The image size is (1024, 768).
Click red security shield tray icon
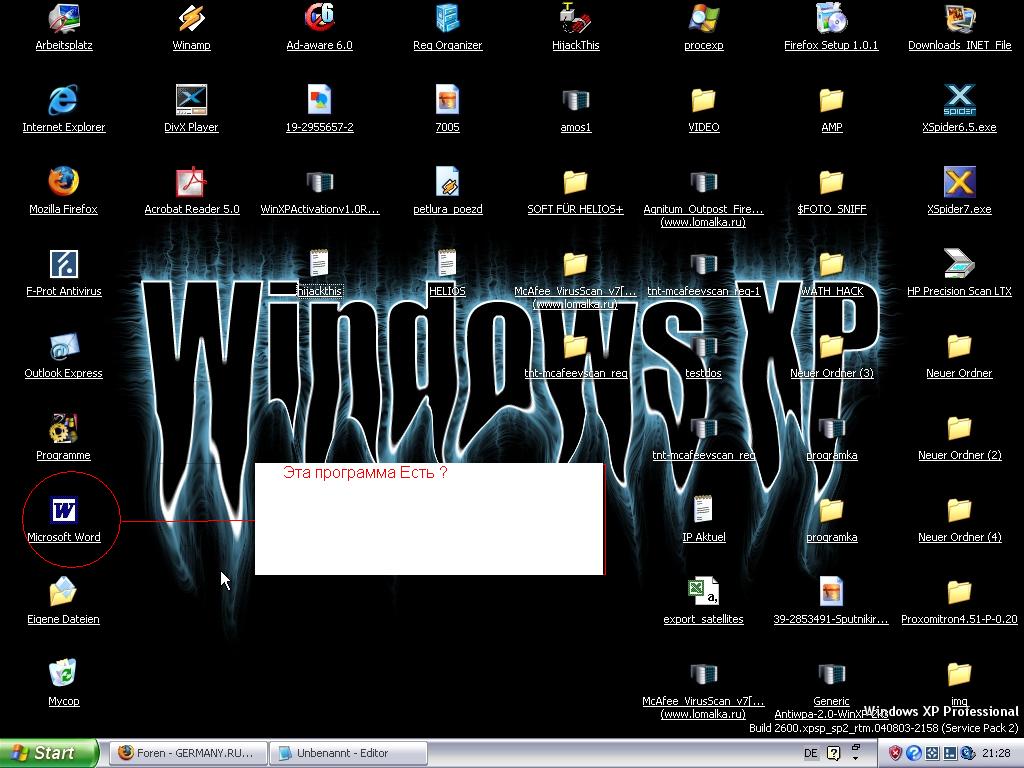click(895, 754)
